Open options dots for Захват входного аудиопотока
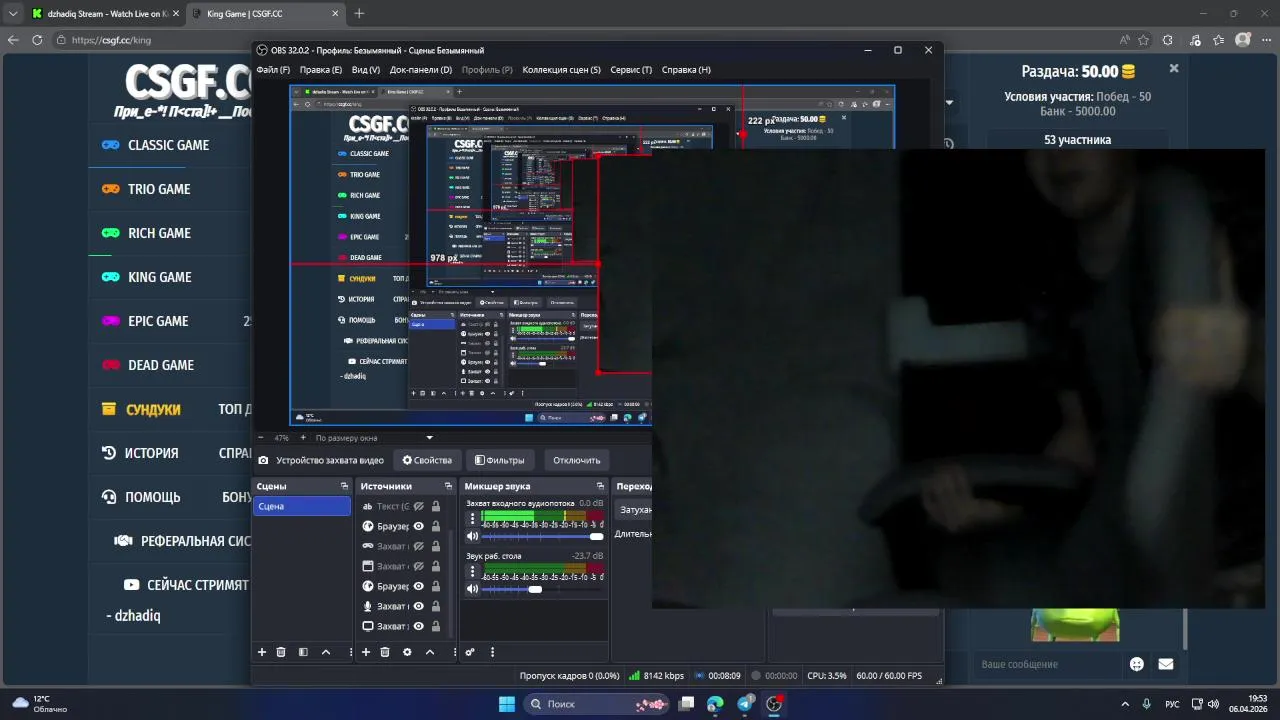 pyautogui.click(x=473, y=520)
